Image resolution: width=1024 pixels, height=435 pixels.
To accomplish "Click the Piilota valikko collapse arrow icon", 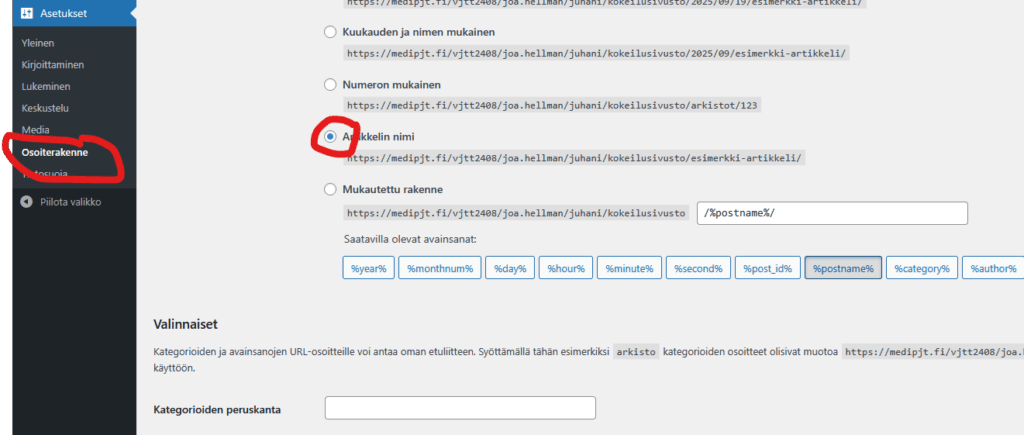I will pyautogui.click(x=26, y=202).
